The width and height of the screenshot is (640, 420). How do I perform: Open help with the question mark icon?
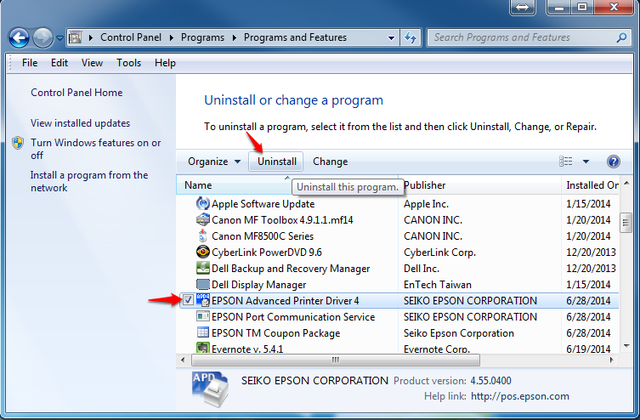[x=613, y=161]
